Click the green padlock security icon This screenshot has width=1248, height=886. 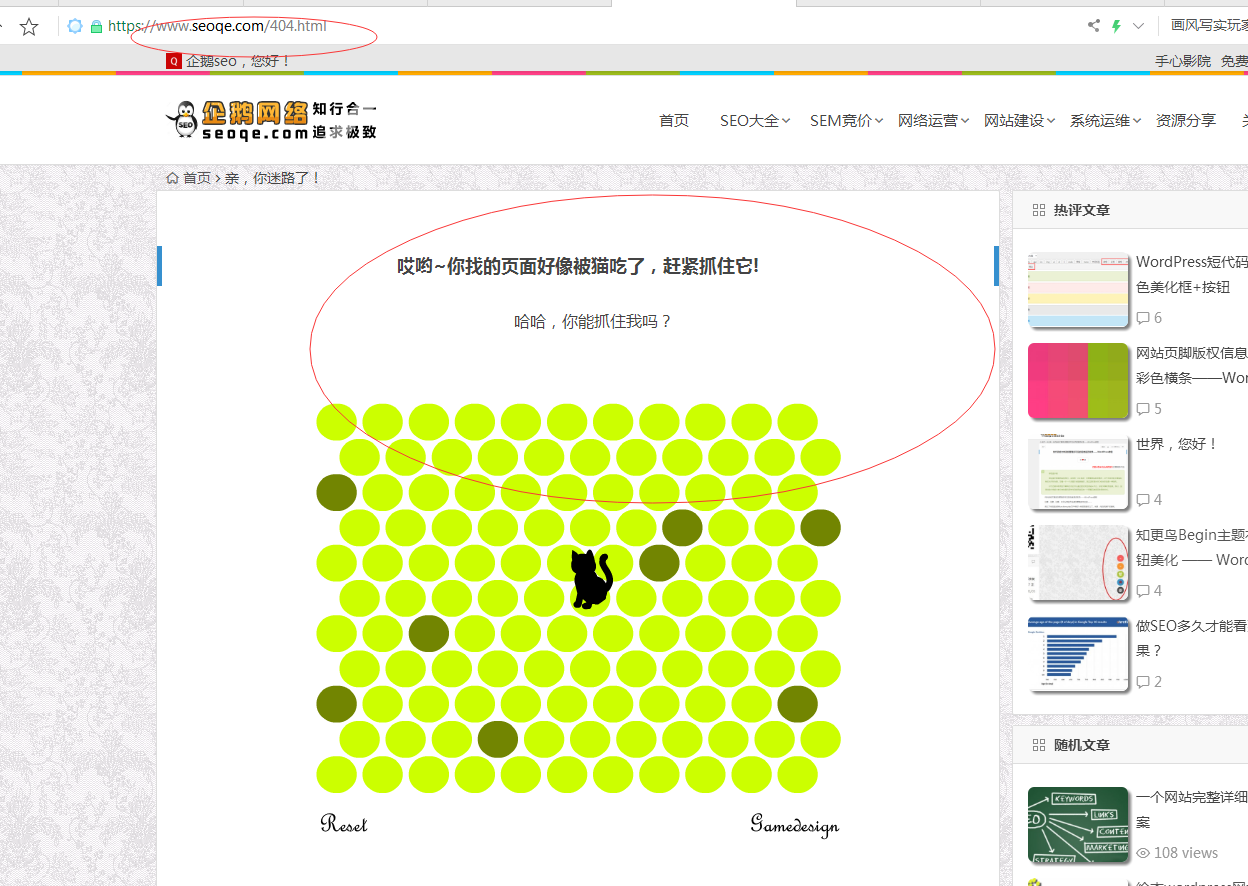96,27
